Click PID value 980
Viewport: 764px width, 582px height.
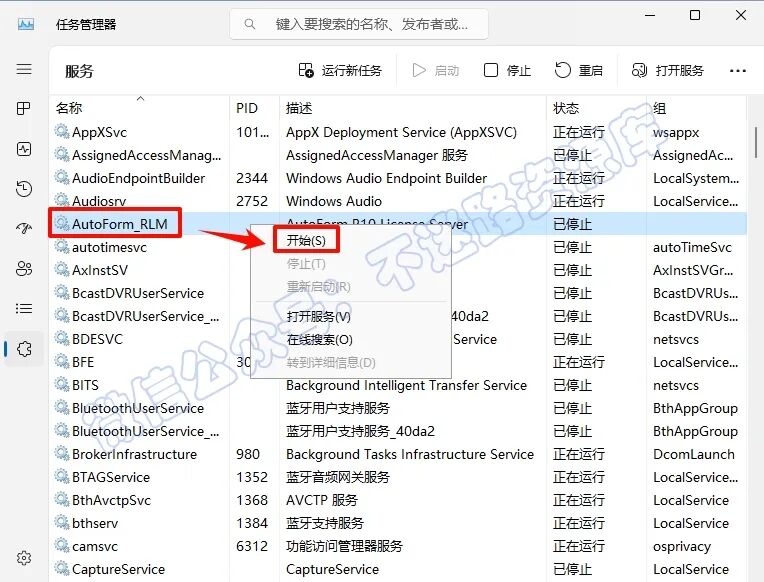[248, 454]
